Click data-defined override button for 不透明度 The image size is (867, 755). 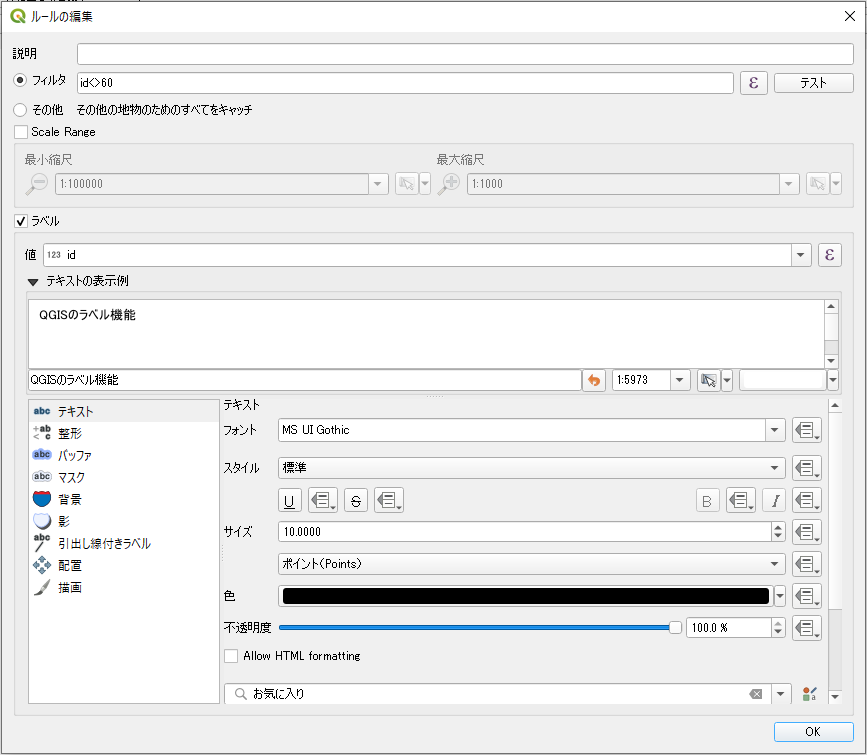(x=806, y=628)
